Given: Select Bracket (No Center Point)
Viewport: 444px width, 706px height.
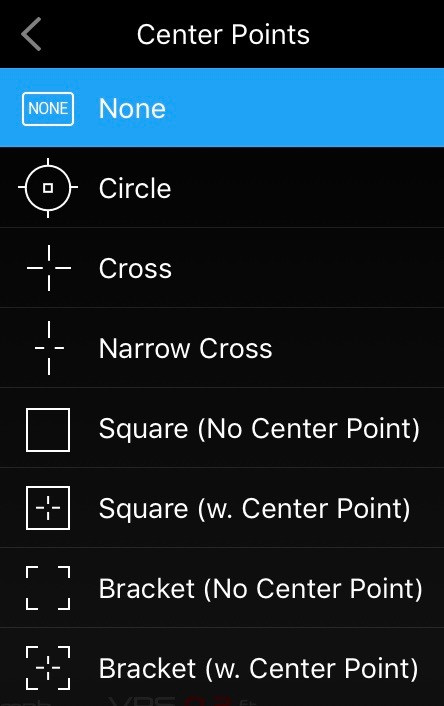Looking at the screenshot, I should pyautogui.click(x=222, y=588).
